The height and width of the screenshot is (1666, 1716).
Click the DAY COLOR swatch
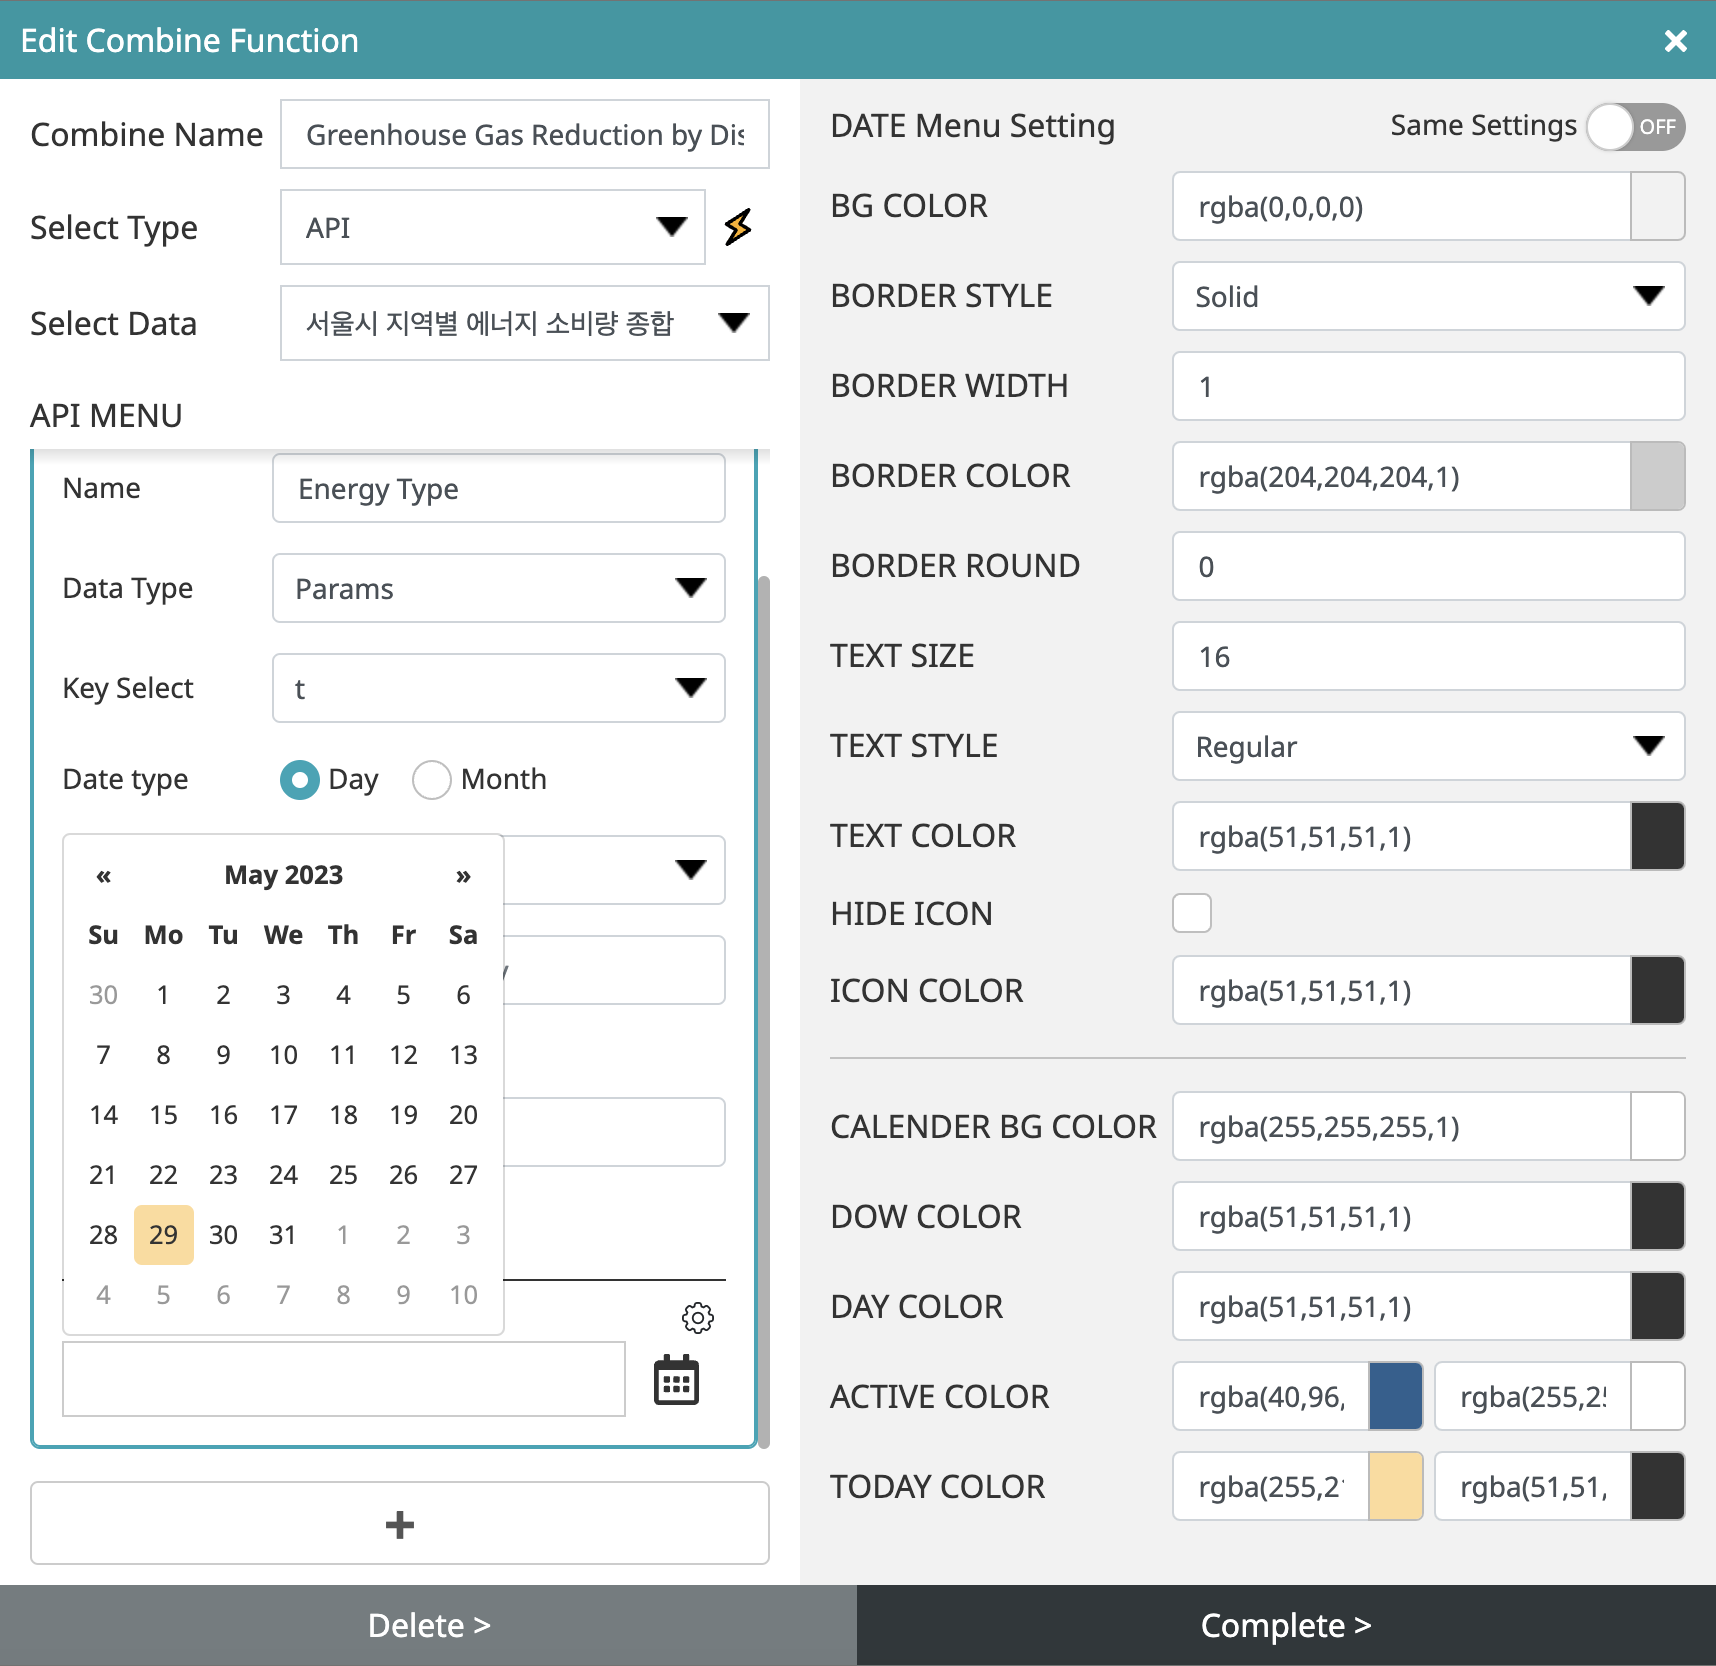point(1657,1306)
